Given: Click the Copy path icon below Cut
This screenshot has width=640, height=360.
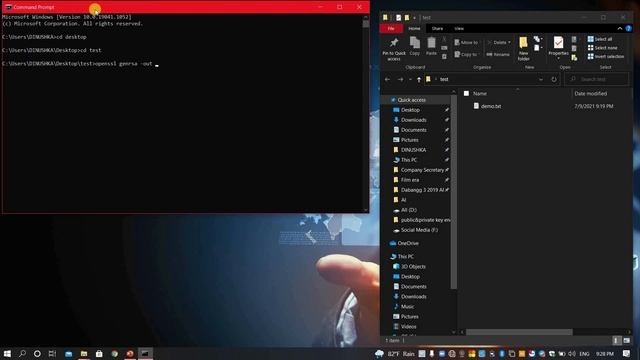Looking at the screenshot, I should [x=444, y=48].
